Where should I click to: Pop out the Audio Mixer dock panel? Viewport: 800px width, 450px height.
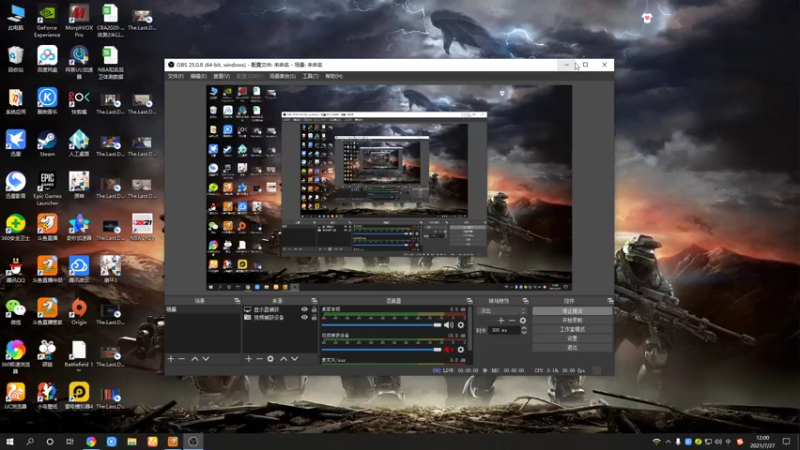[469, 301]
